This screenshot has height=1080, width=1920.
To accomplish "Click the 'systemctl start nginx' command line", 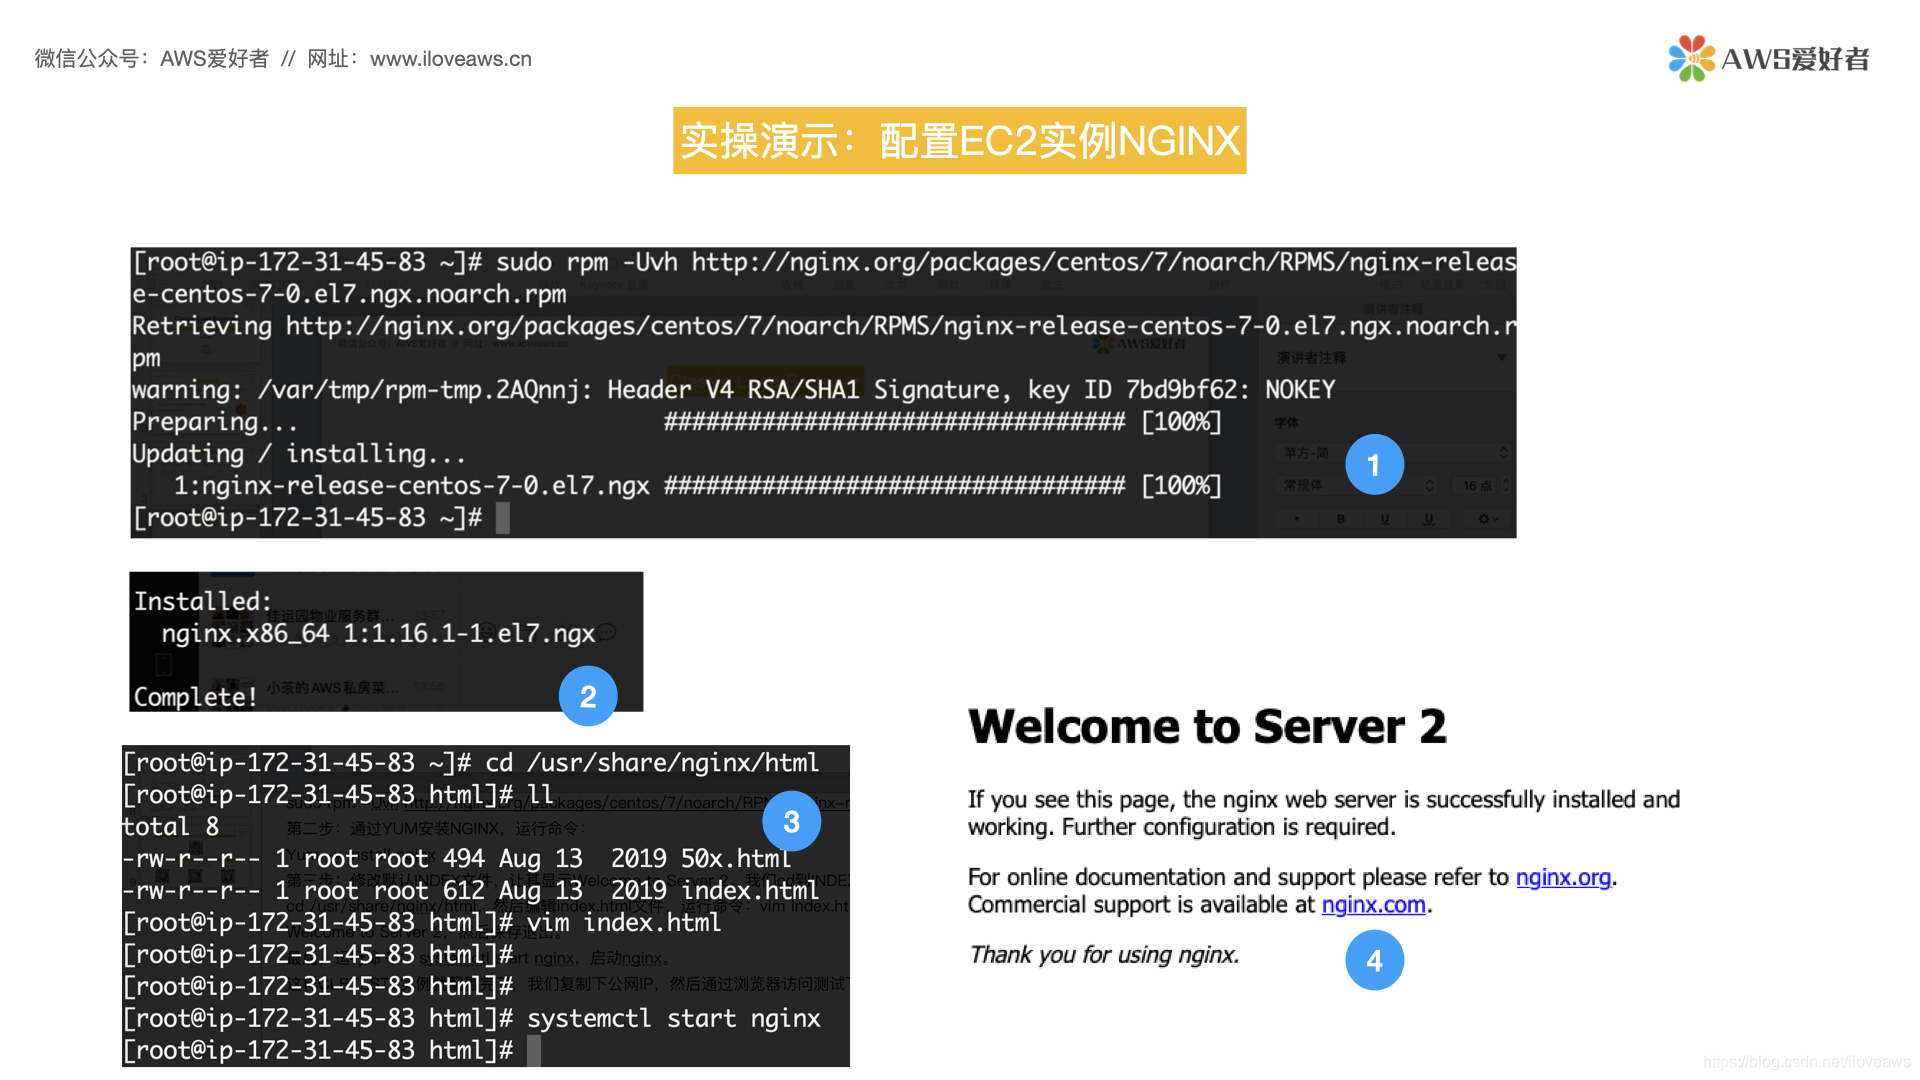I will (x=471, y=1019).
